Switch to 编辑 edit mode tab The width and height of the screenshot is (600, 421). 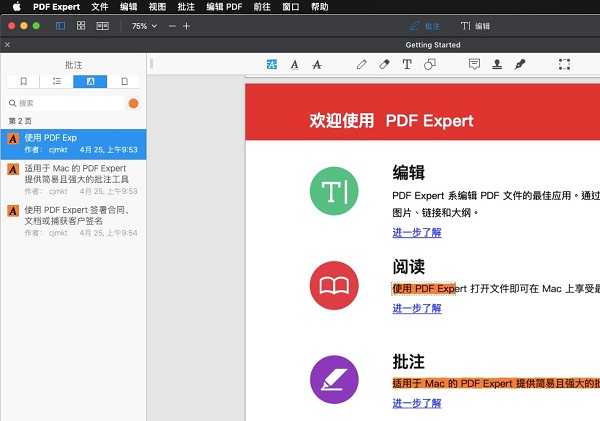(475, 26)
